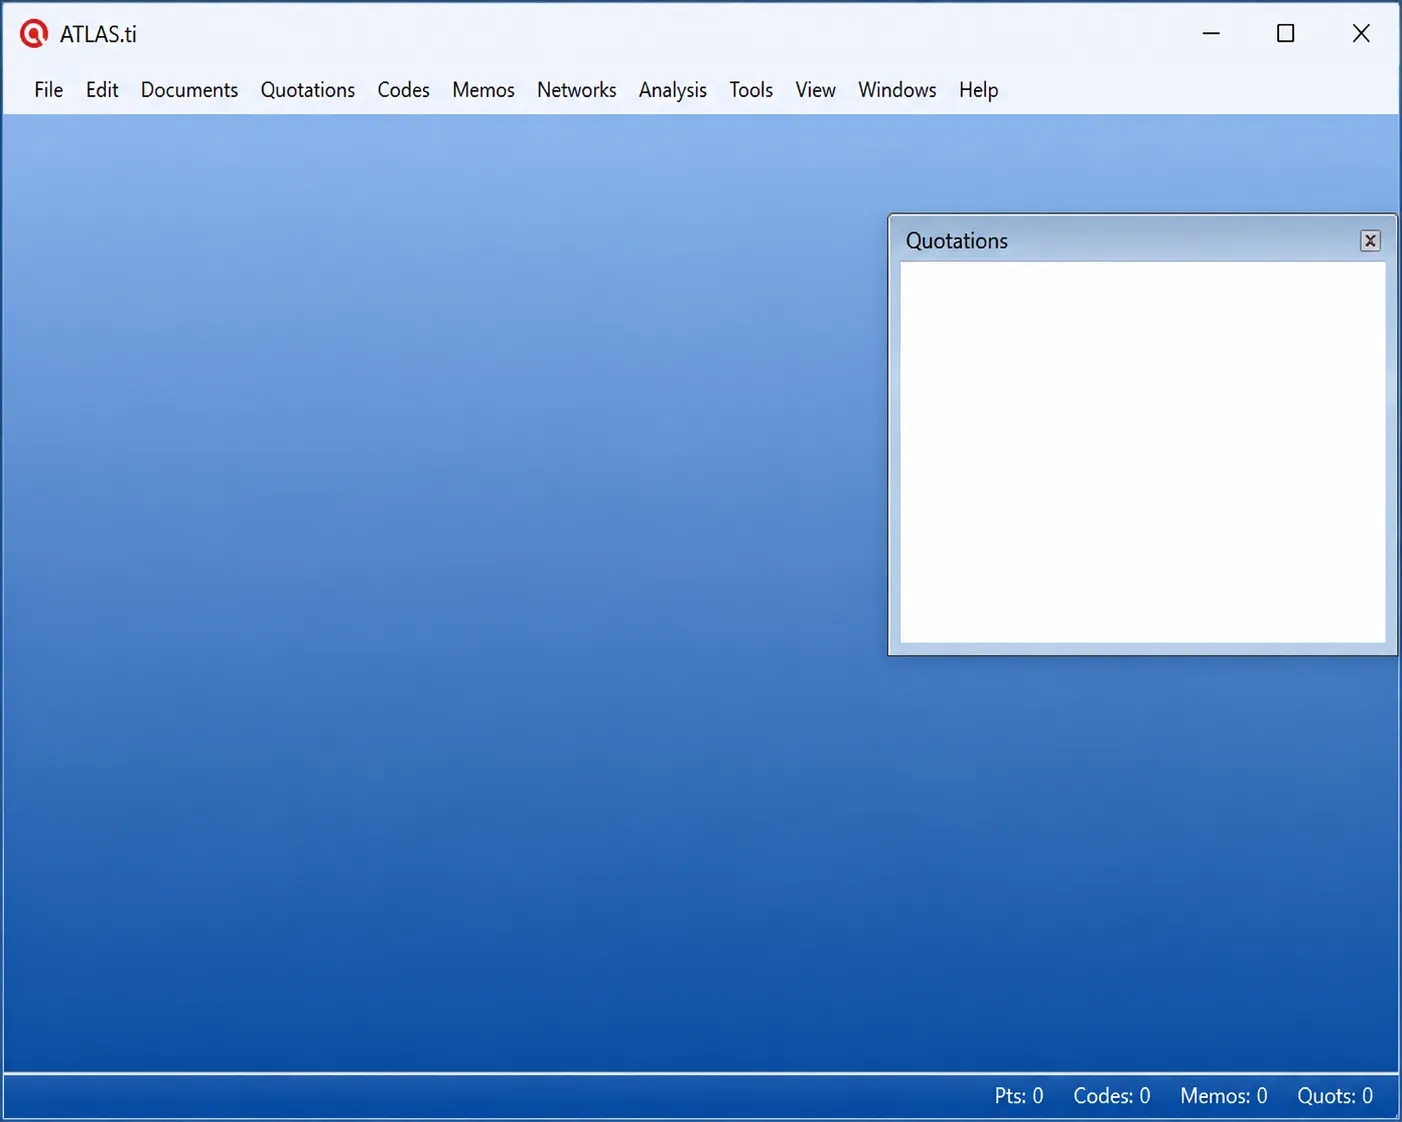Click the Codes: 0 status entry
The image size is (1402, 1122).
1112,1096
